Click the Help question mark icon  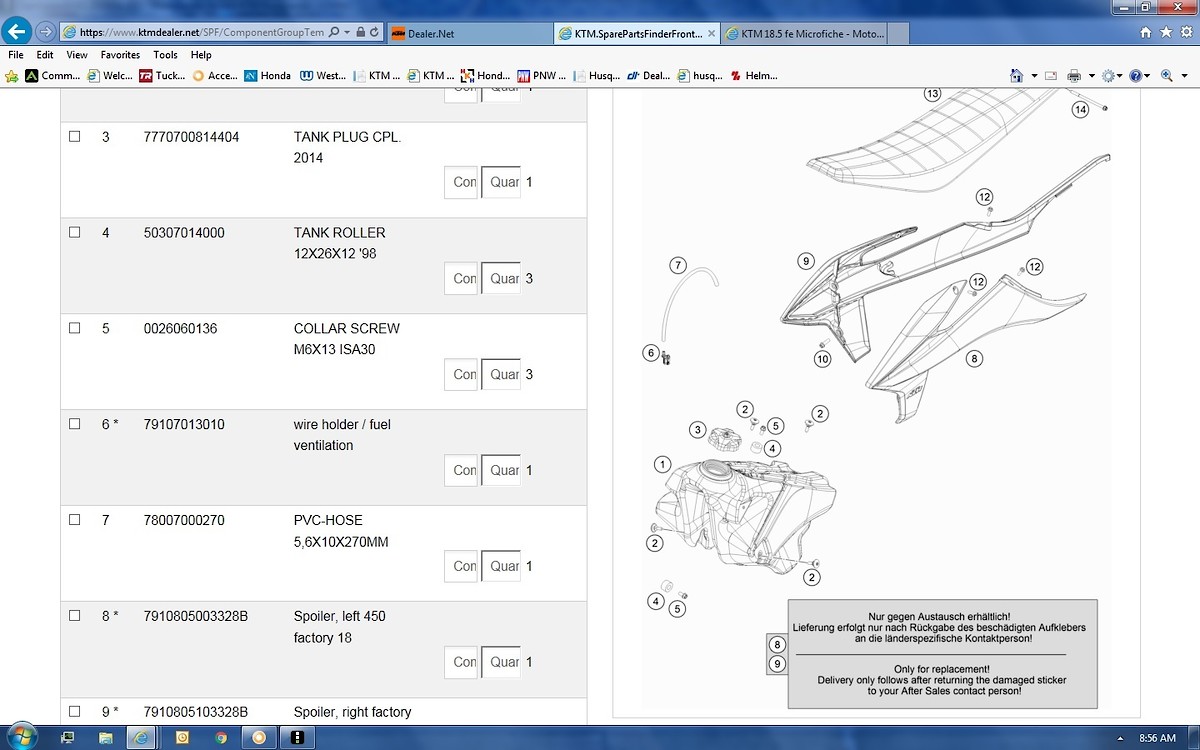(1136, 76)
